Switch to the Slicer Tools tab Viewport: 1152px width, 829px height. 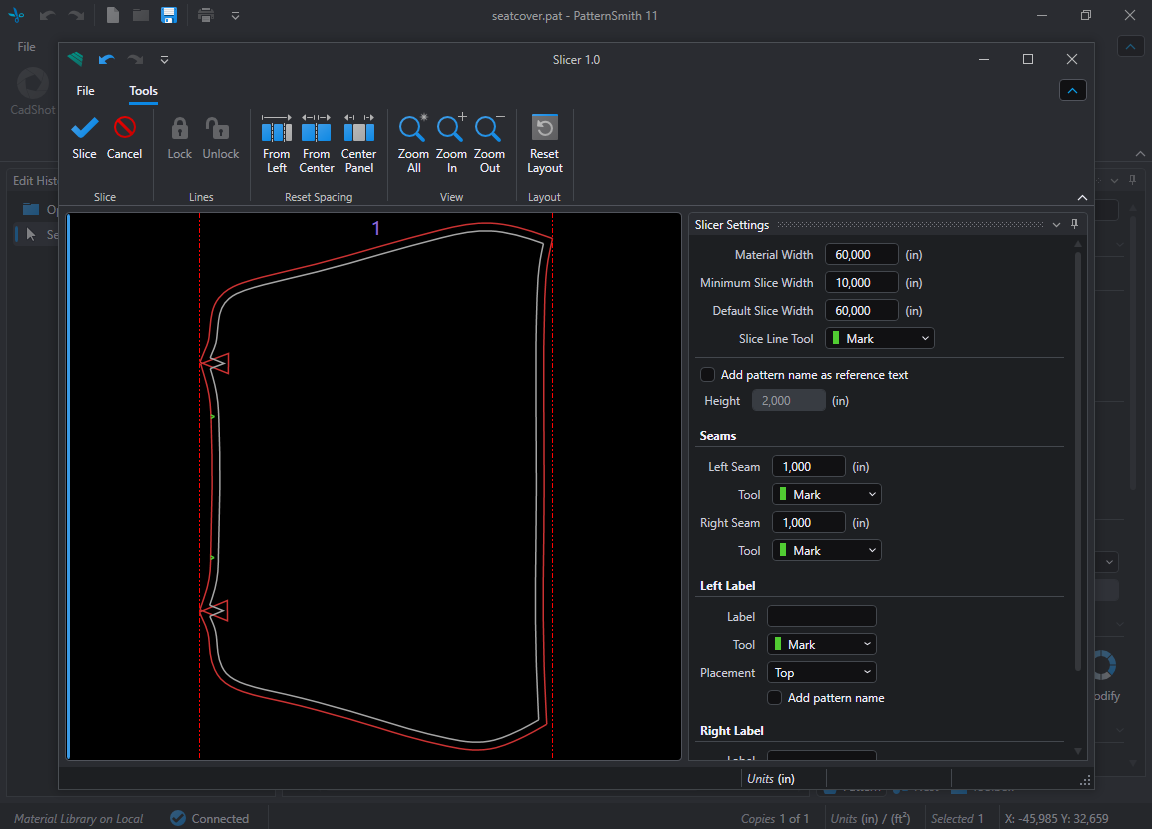tap(143, 91)
